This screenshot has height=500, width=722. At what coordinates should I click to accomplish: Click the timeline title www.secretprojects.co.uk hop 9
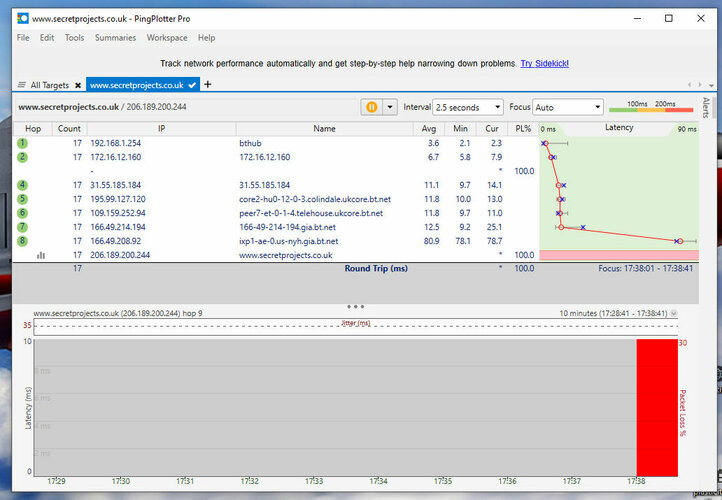click(x=118, y=314)
